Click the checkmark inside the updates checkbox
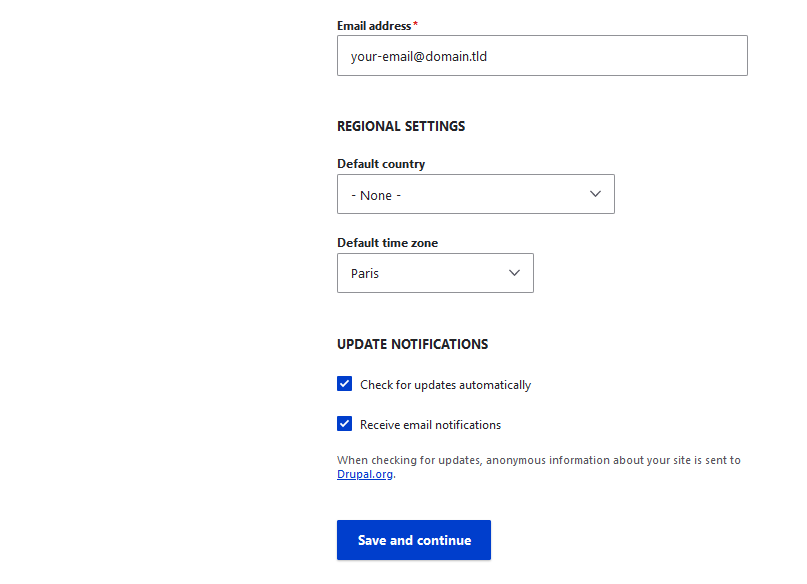807x584 pixels. pos(344,383)
